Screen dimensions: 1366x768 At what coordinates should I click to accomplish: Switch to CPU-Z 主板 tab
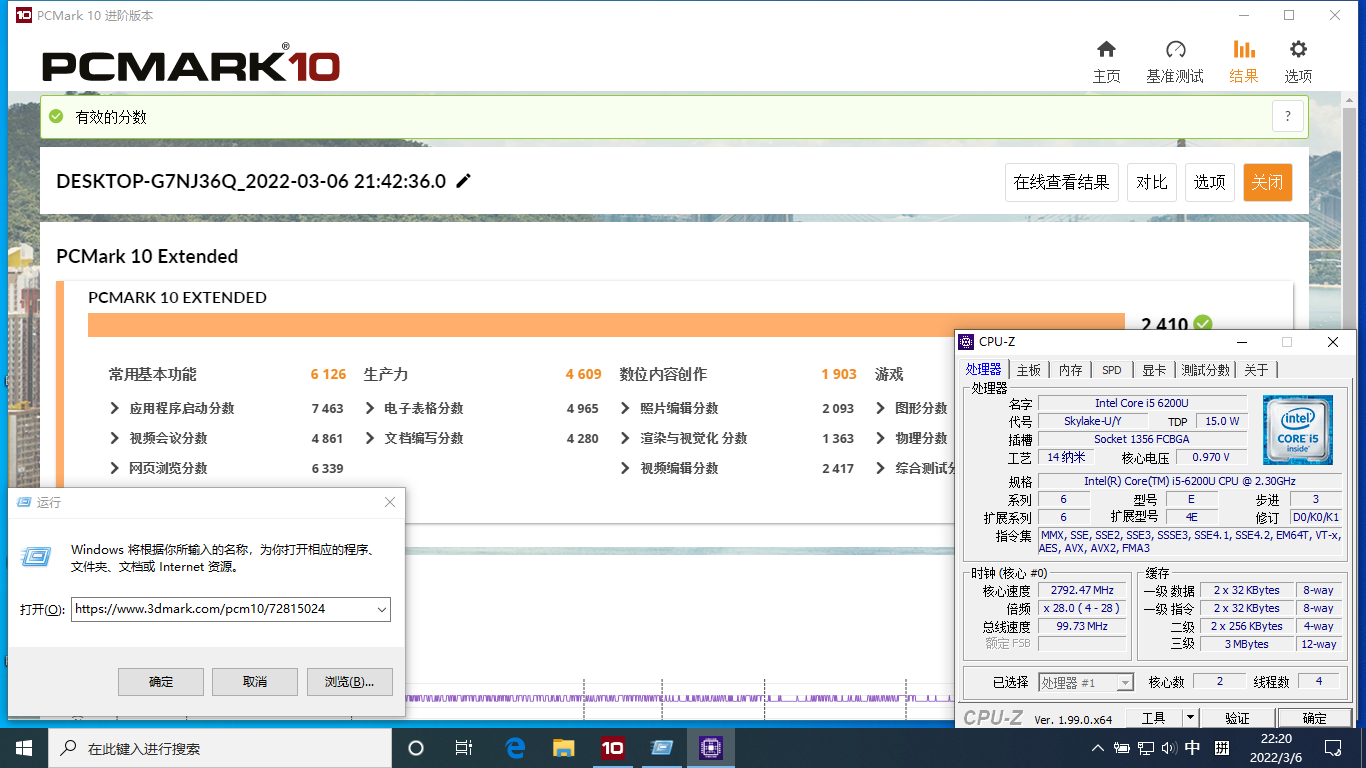click(1029, 370)
